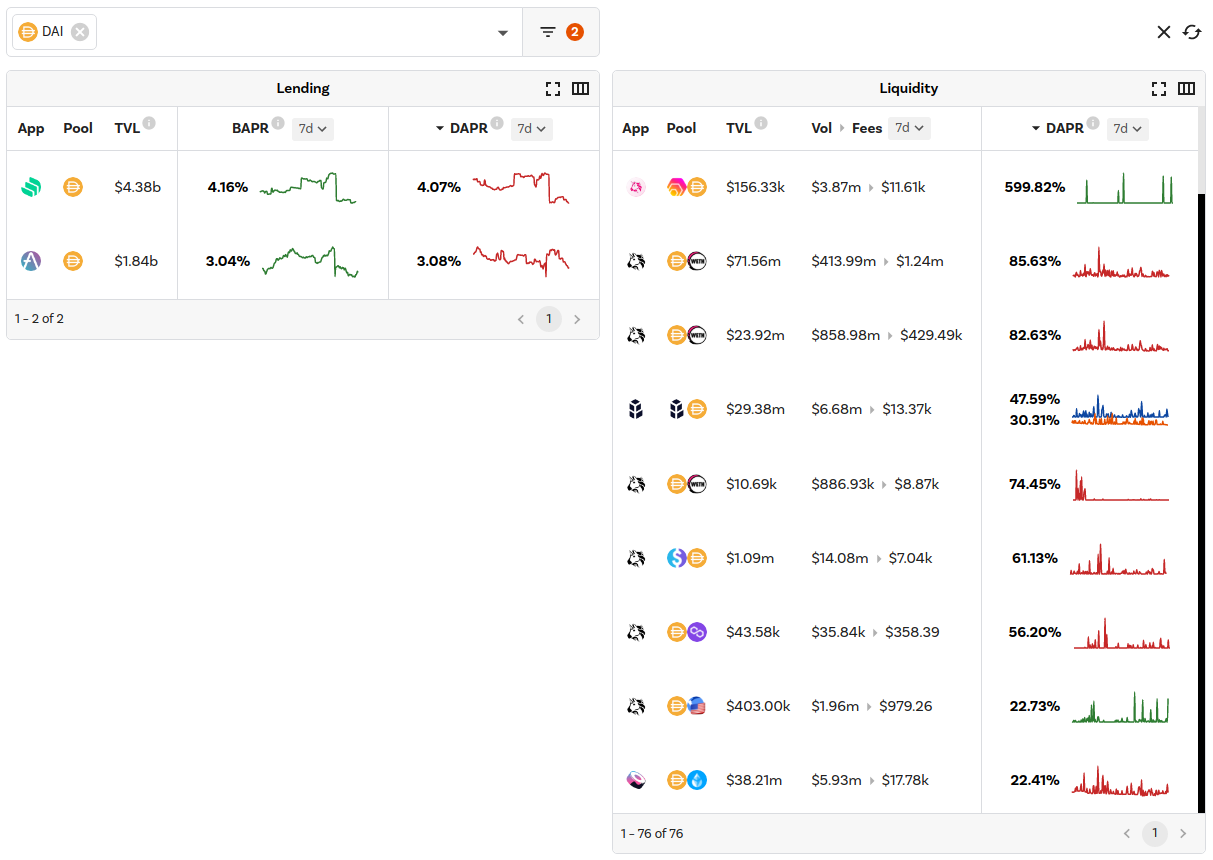Click the 4.16% BAPR sparkline chart
Screen dimensions: 1213x860
pos(308,187)
